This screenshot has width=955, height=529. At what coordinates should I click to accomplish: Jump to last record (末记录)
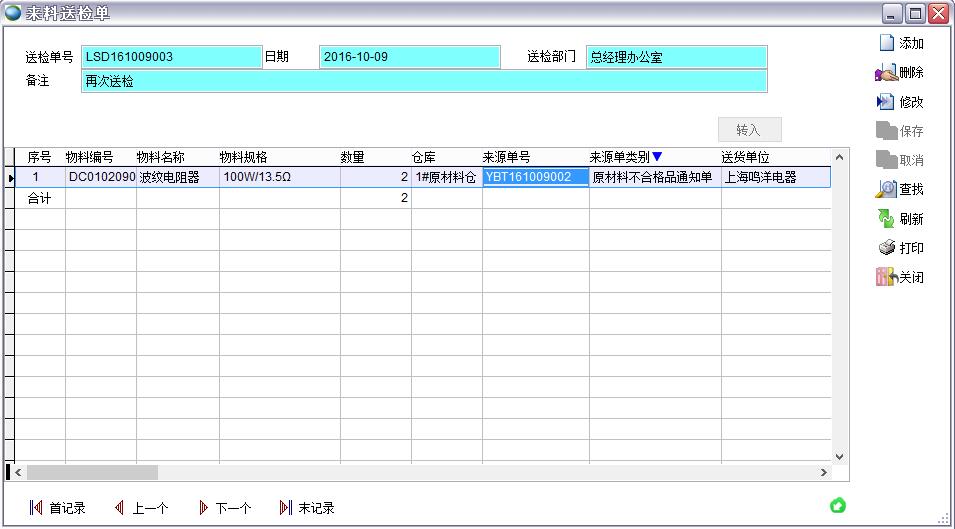(x=286, y=508)
